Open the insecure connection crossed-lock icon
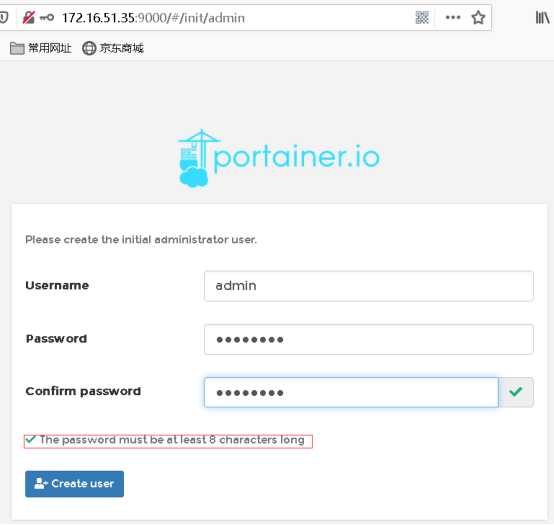Image resolution: width=554 pixels, height=525 pixels. point(29,17)
